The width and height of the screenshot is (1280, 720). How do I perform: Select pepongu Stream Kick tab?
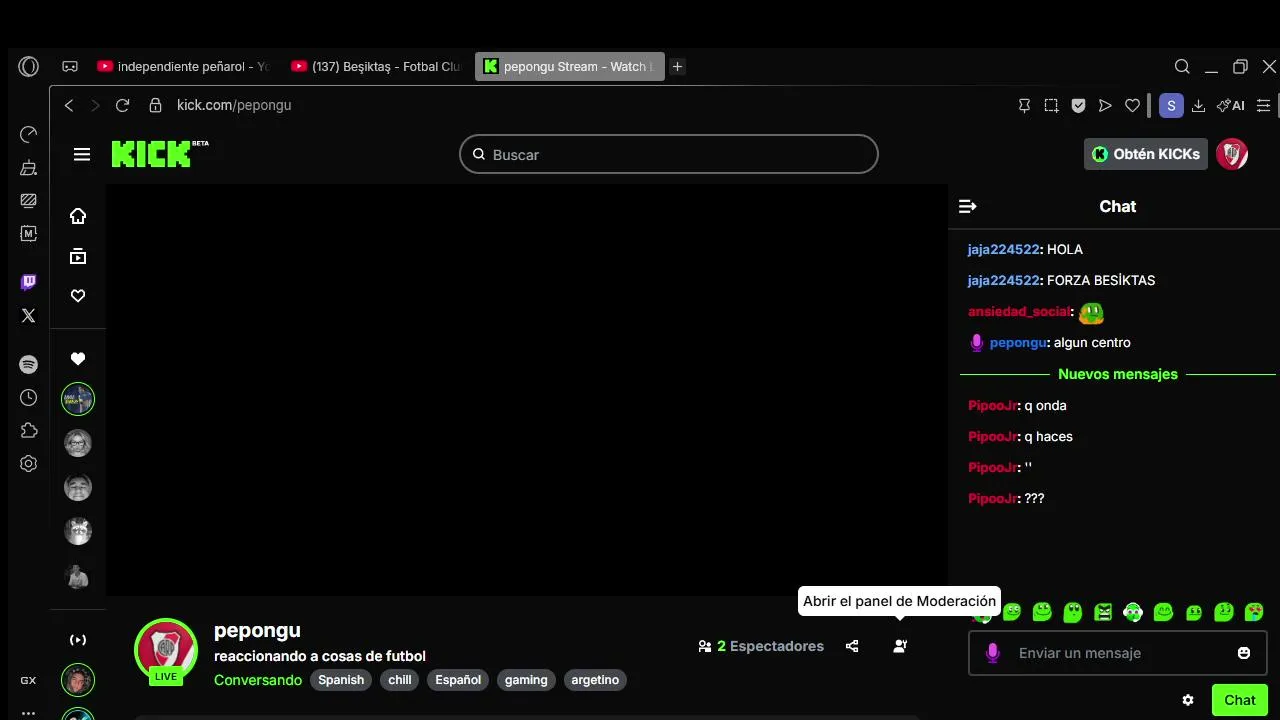(x=570, y=67)
